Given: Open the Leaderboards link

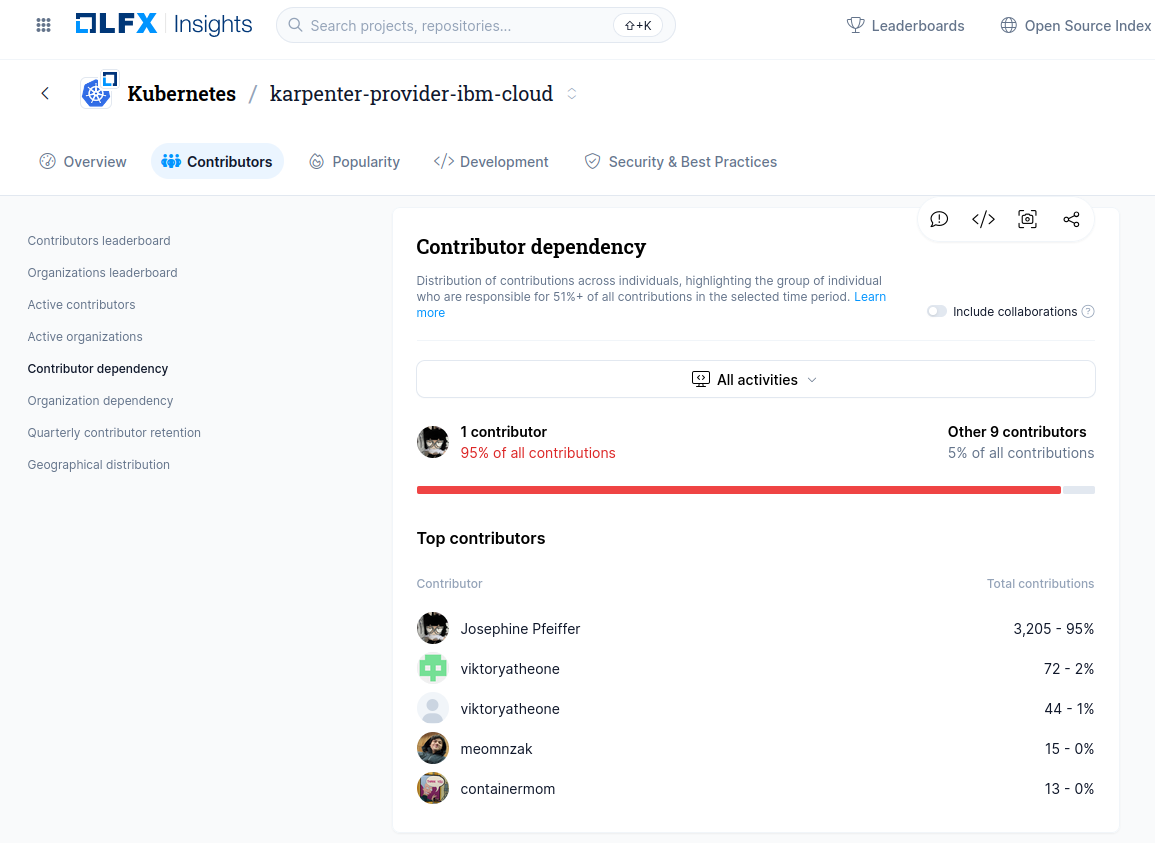Looking at the screenshot, I should 905,26.
